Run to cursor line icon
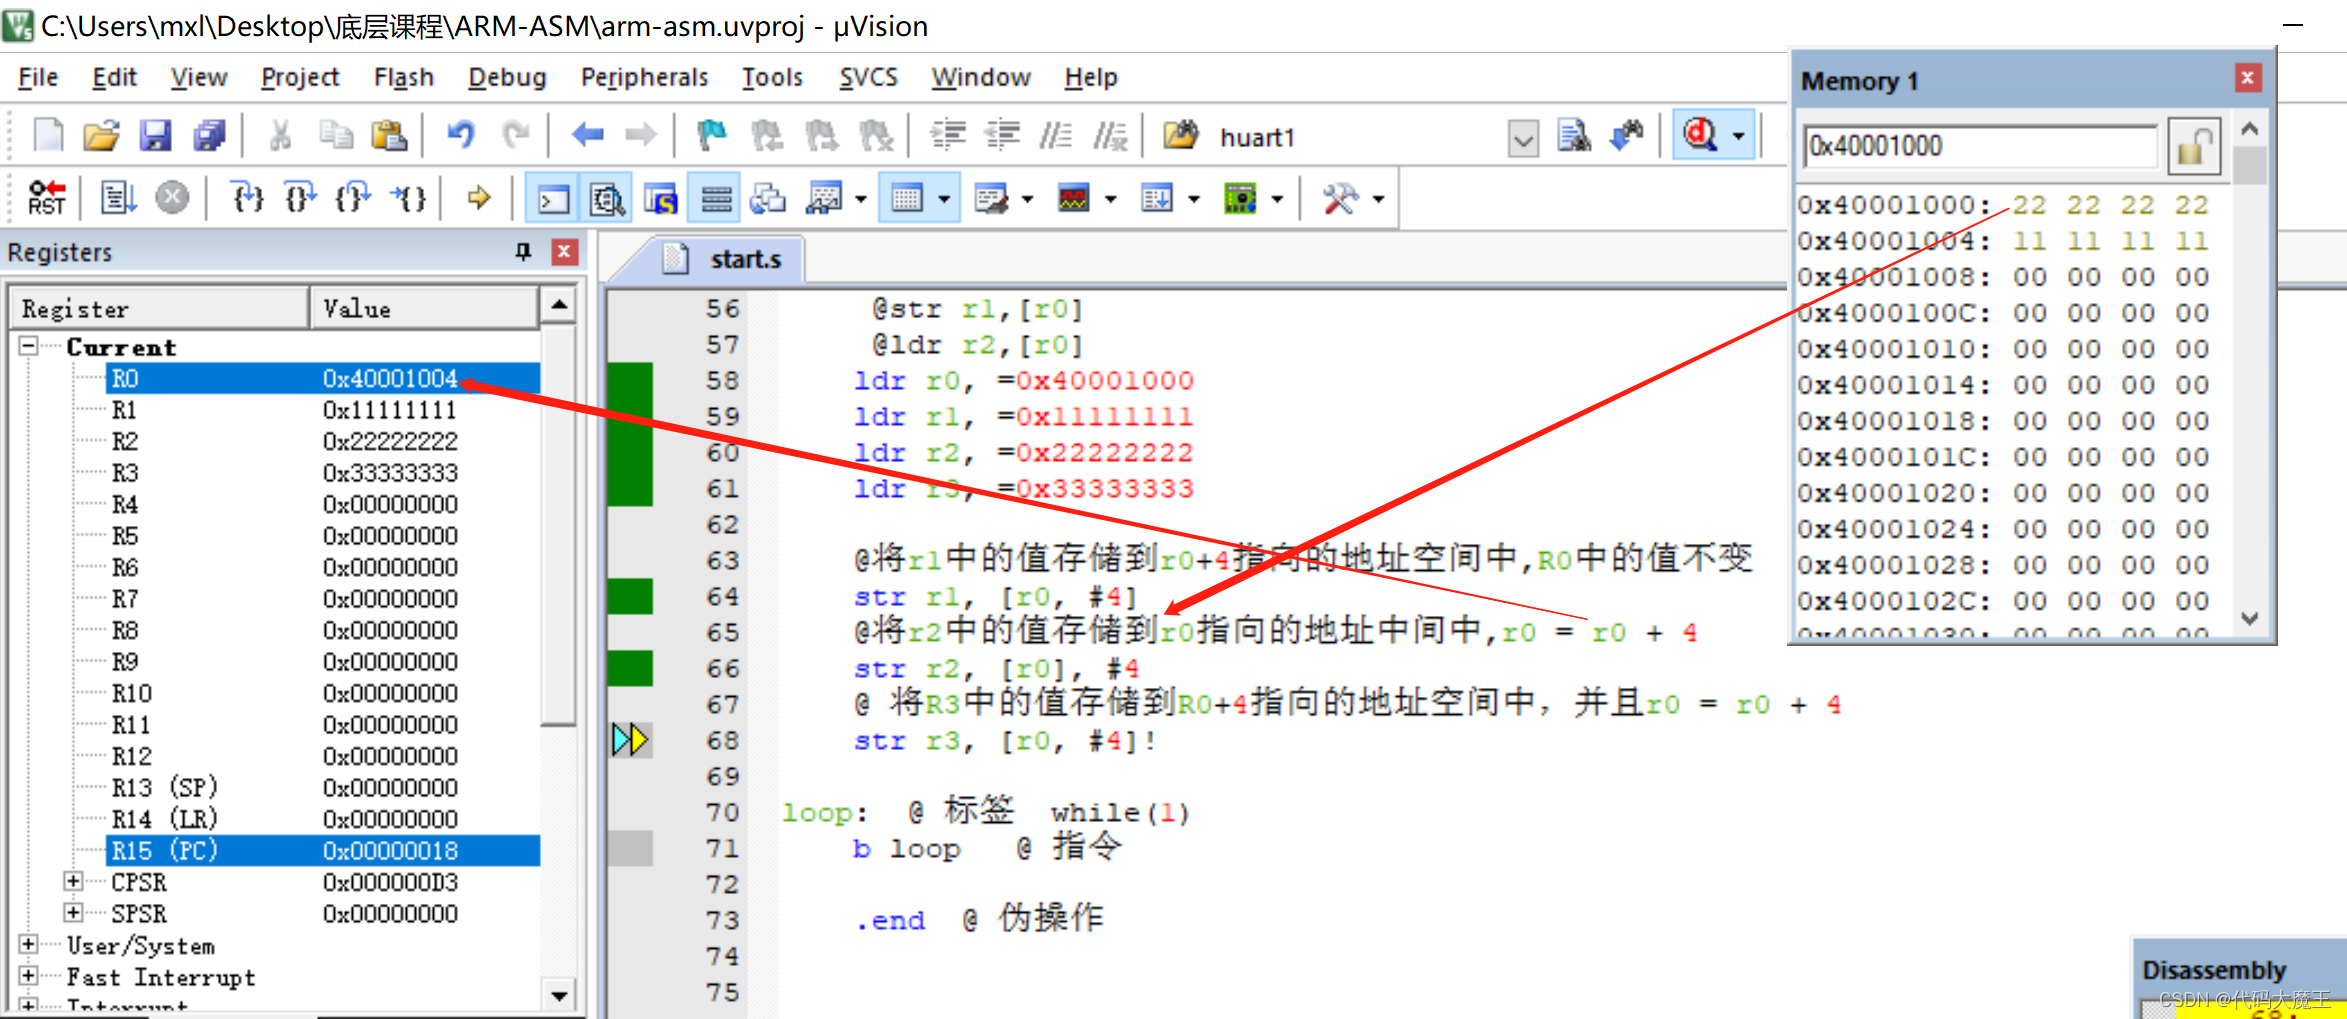 (409, 198)
